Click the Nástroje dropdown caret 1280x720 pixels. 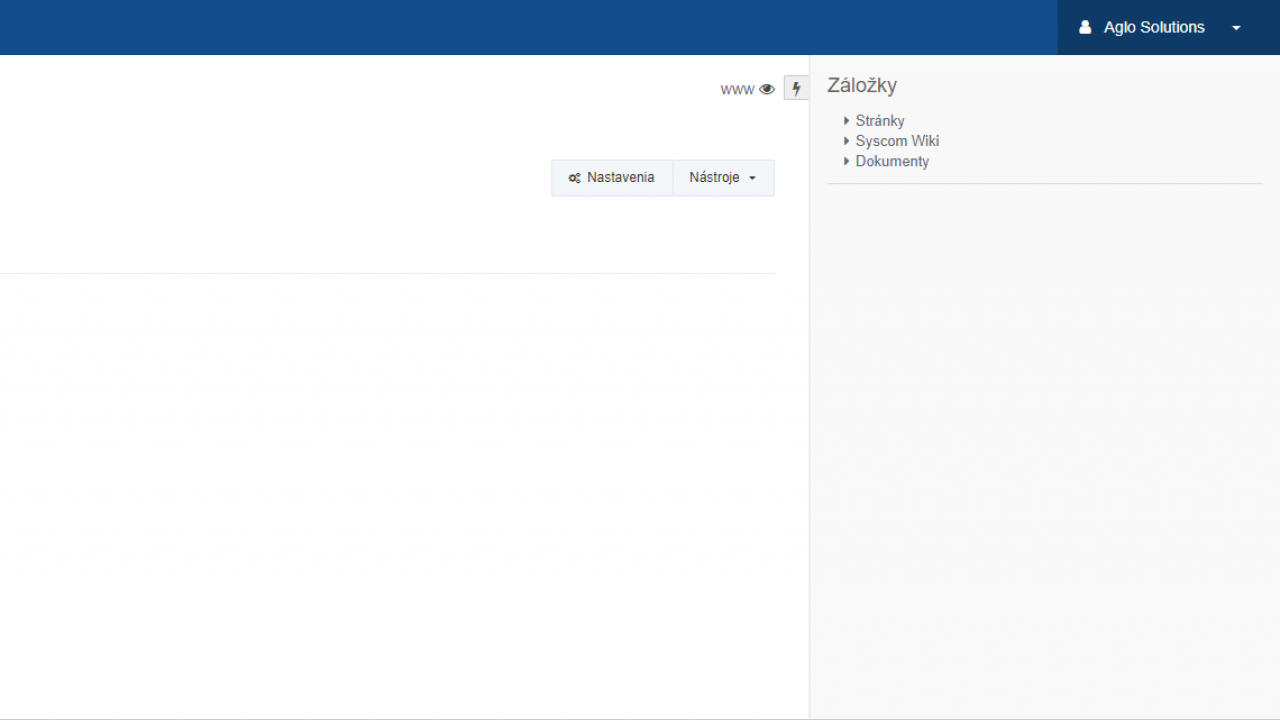pyautogui.click(x=752, y=178)
